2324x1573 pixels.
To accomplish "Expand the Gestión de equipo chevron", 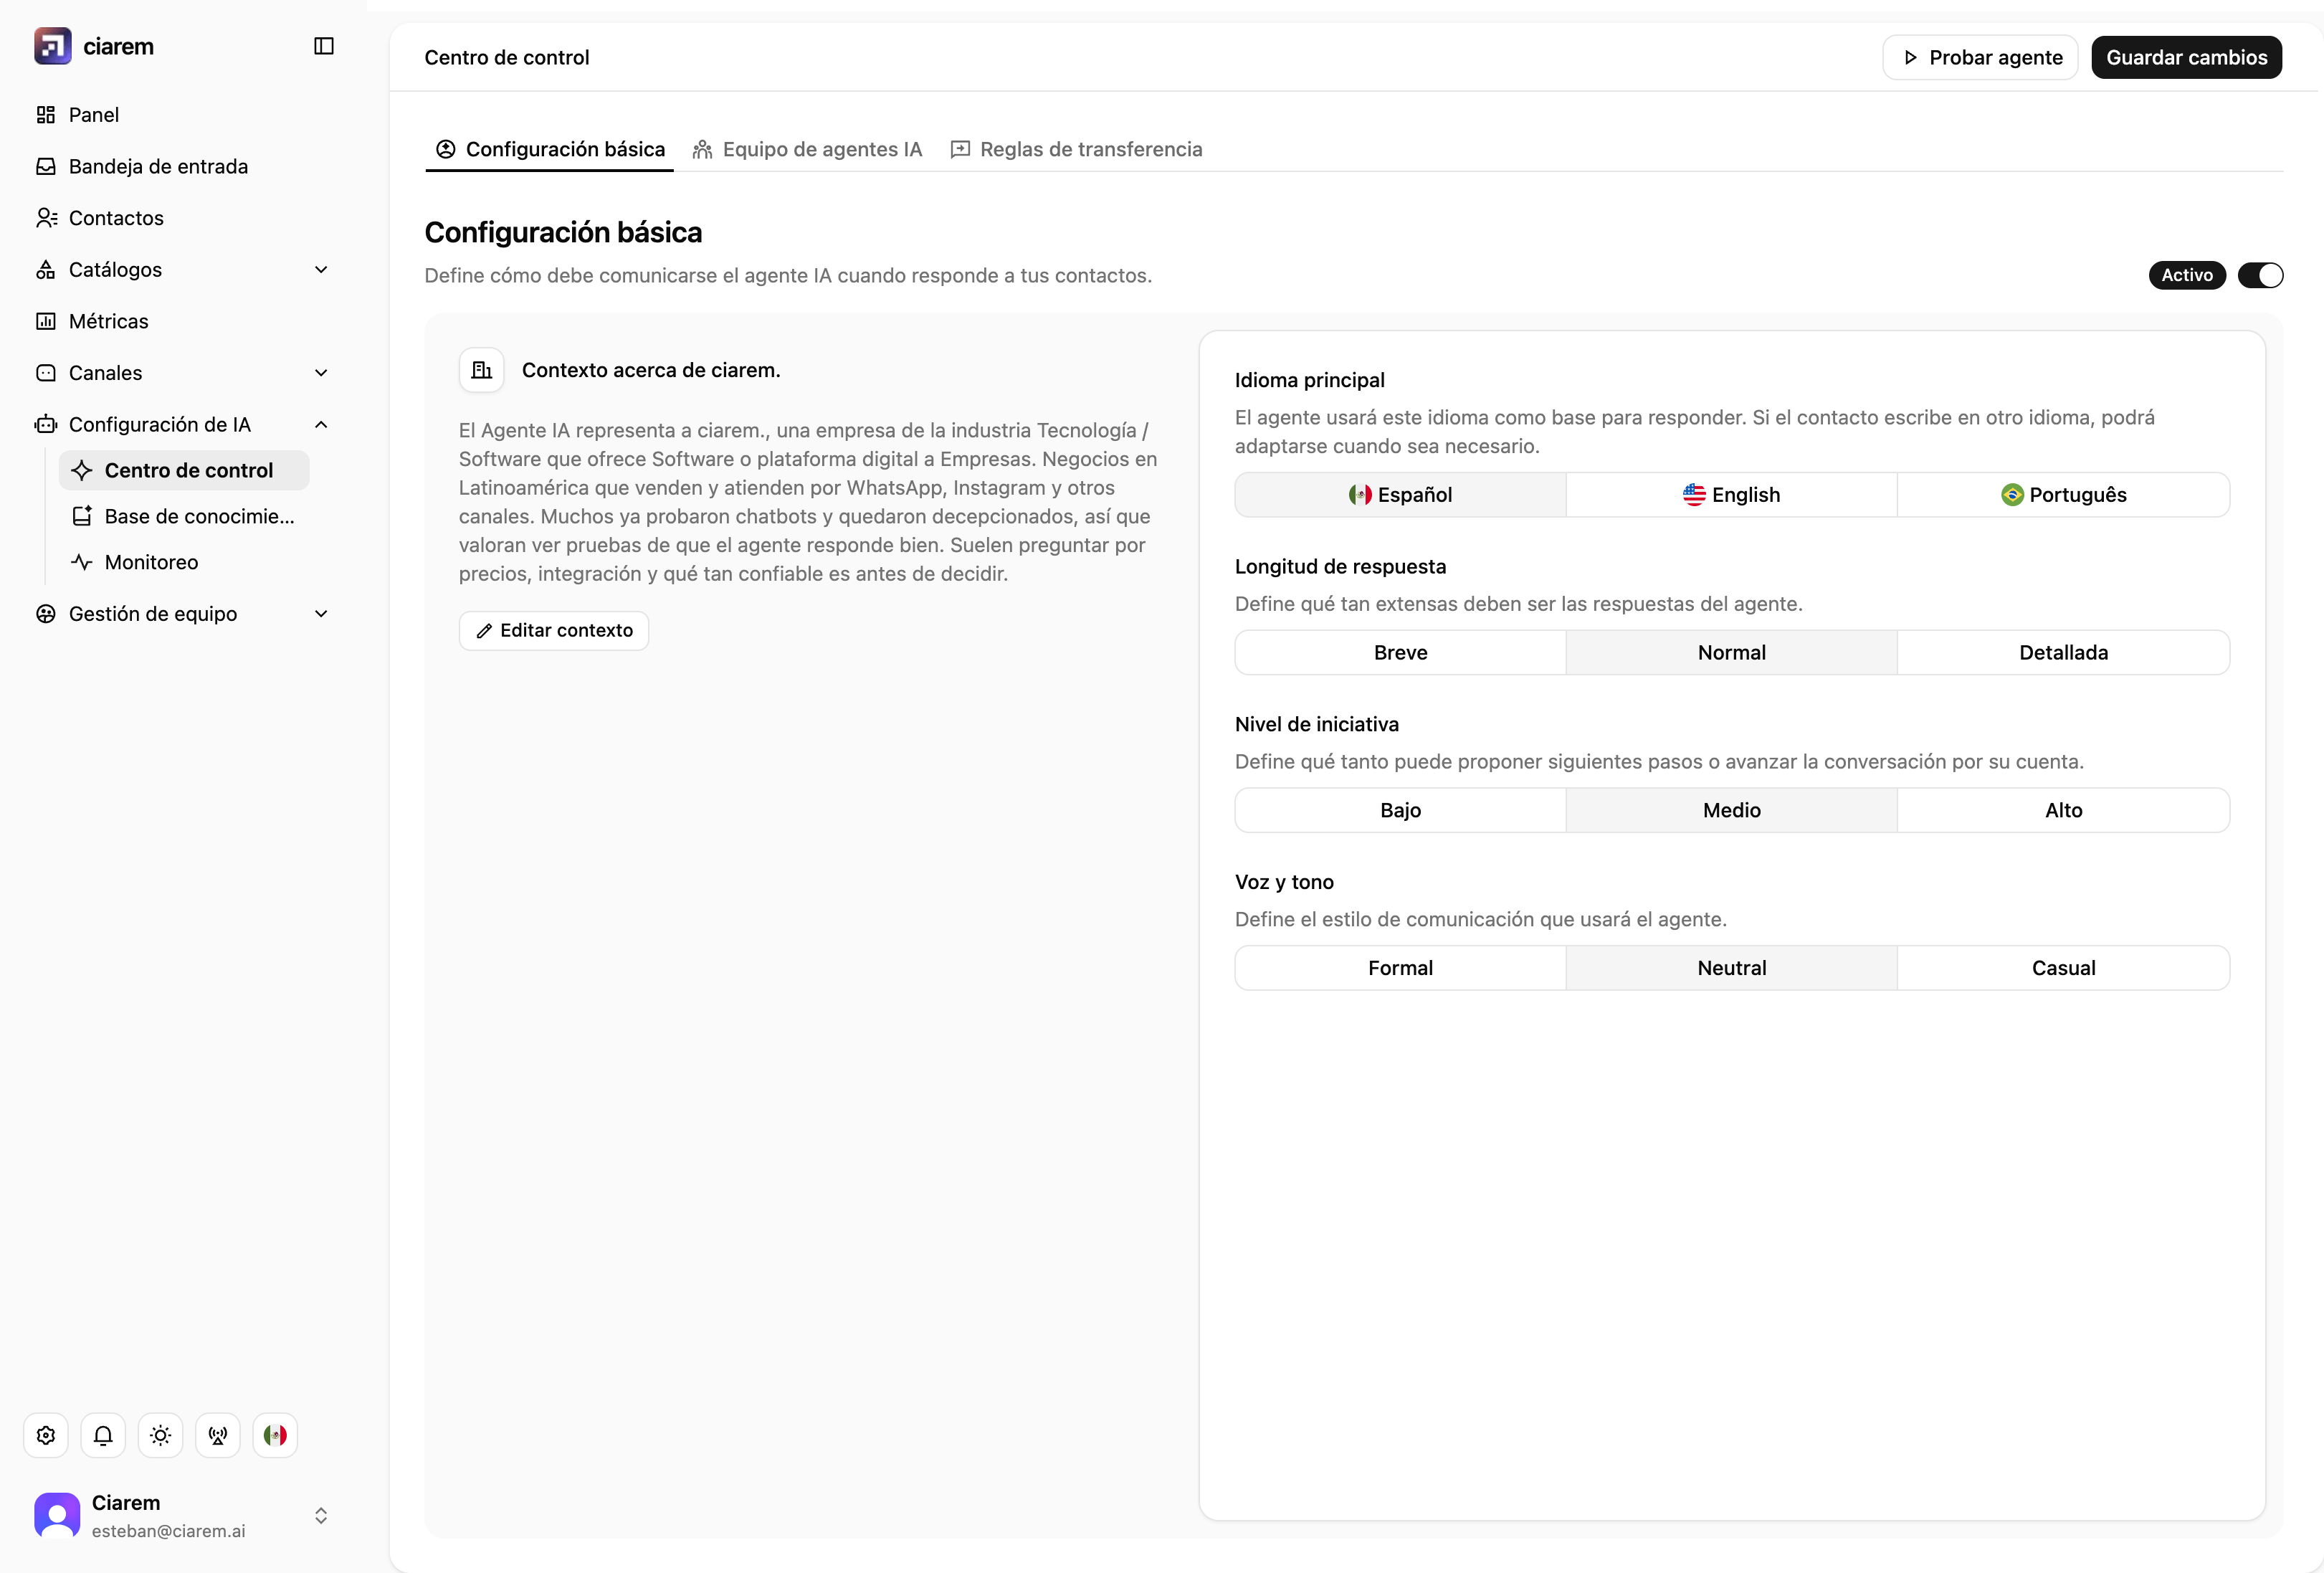I will [321, 614].
